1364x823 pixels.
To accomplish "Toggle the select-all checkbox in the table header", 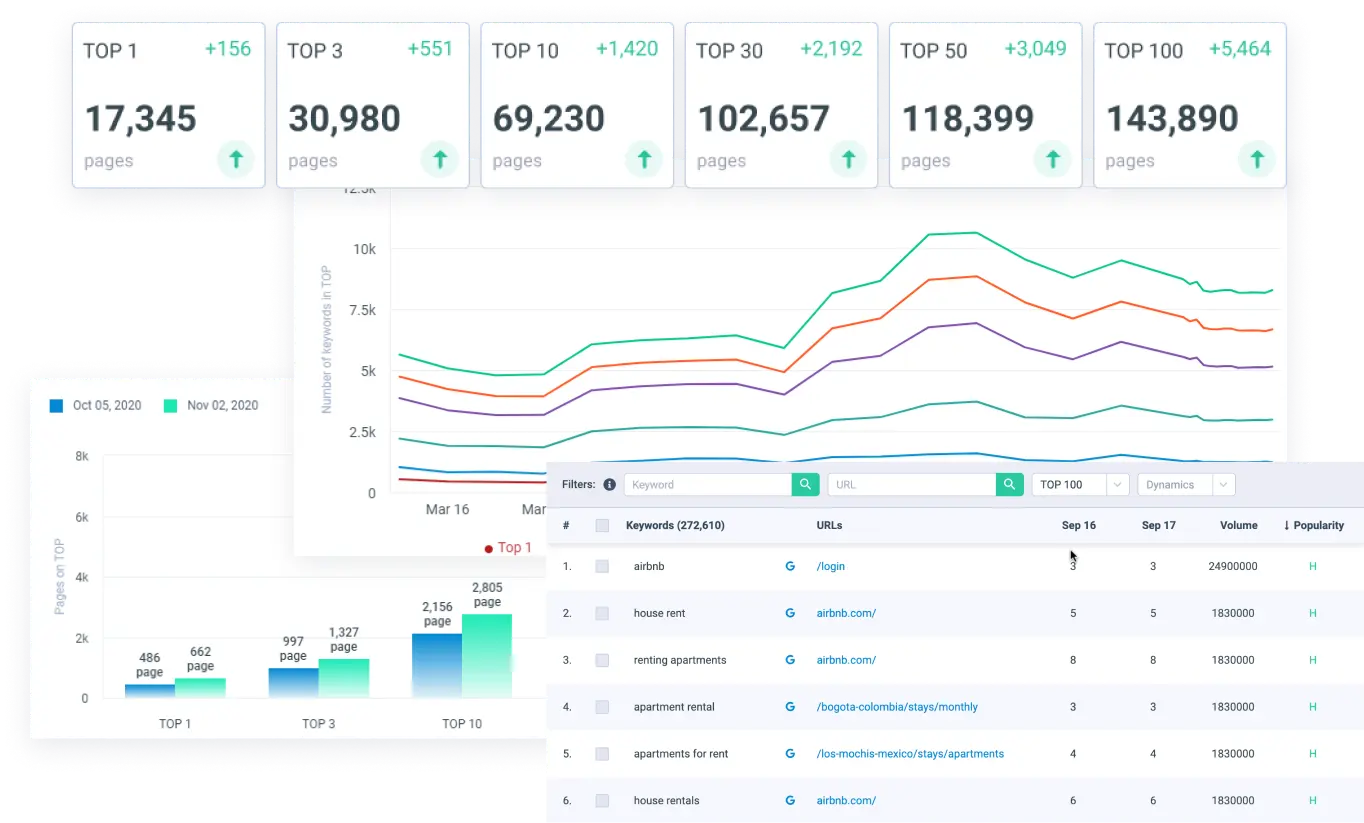I will (602, 525).
